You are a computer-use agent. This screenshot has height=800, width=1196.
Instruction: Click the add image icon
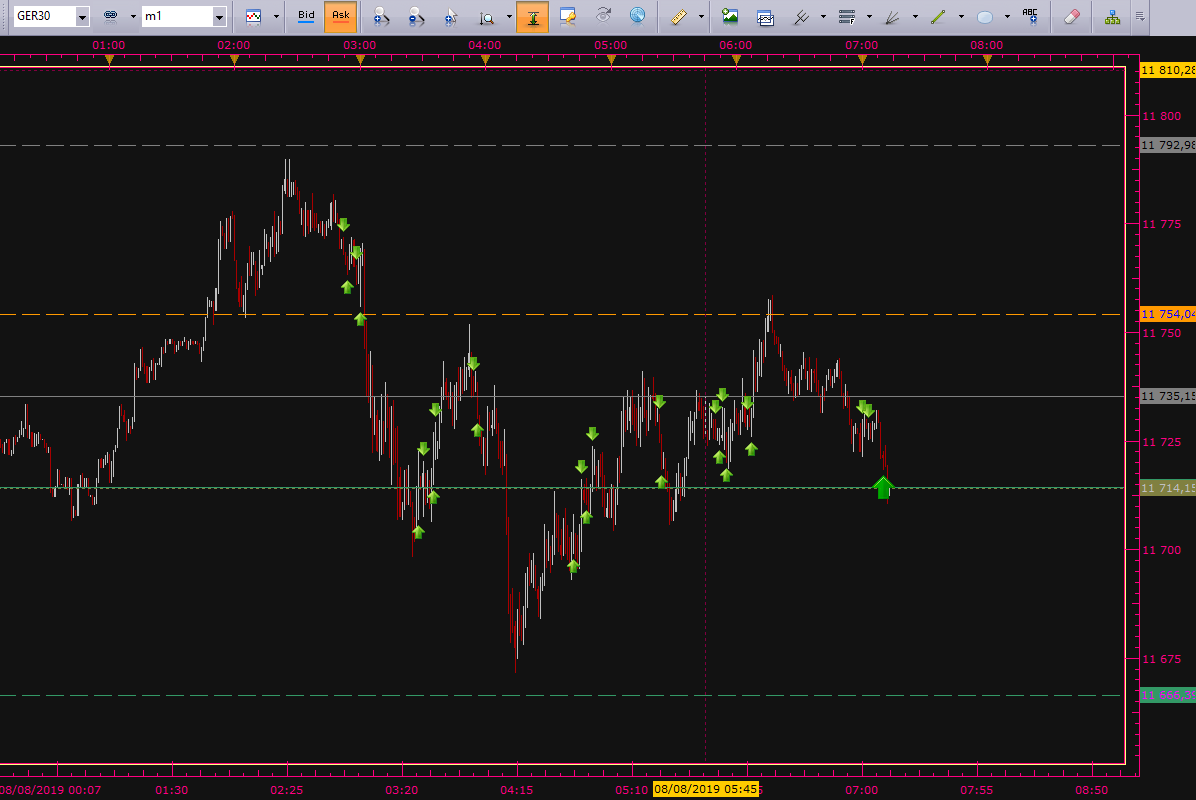tap(730, 16)
